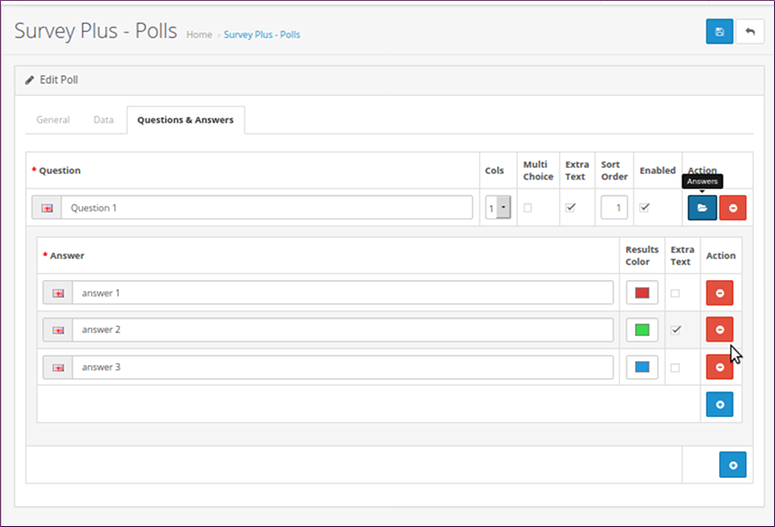This screenshot has height=527, width=775.
Task: Open language flag selector beside answer 3
Action: (58, 367)
